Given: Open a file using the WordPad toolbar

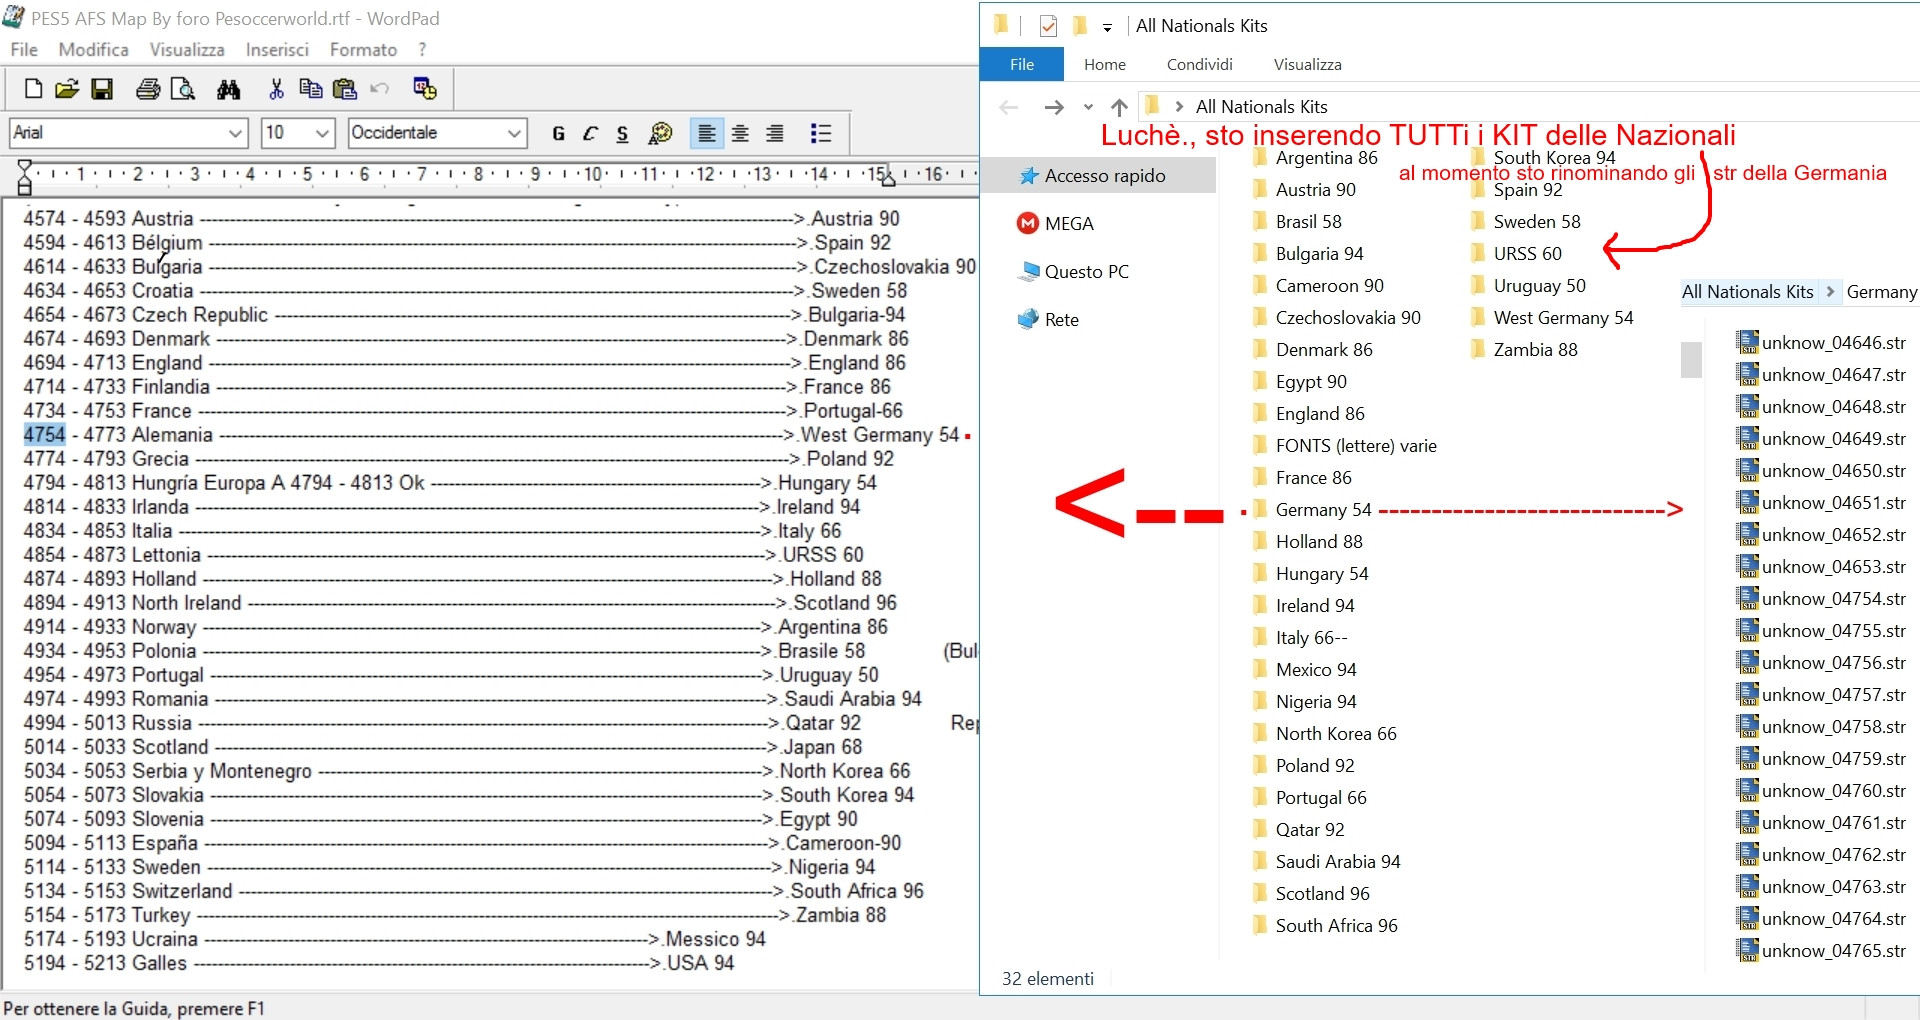Looking at the screenshot, I should (x=67, y=89).
